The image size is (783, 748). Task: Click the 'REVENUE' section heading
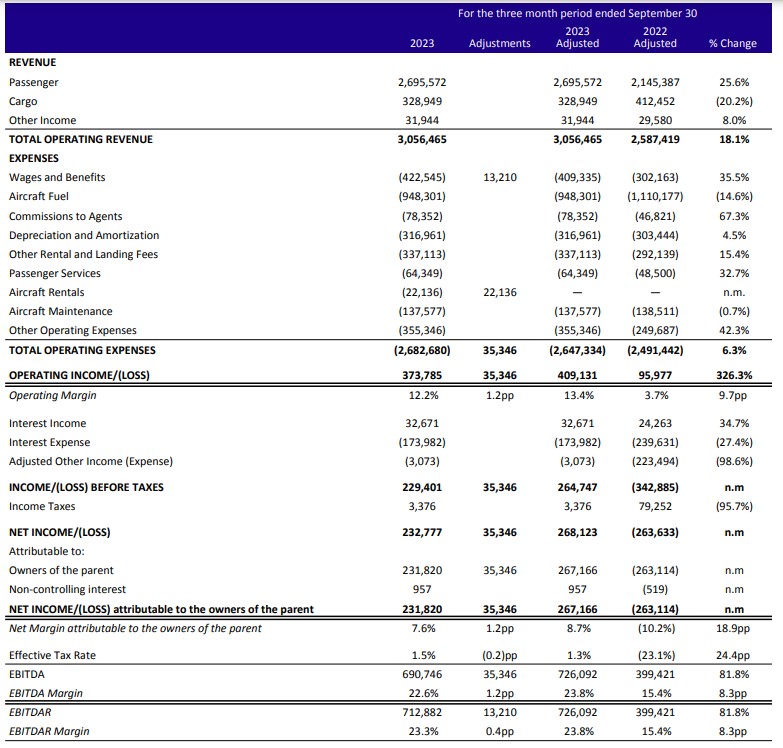click(x=32, y=62)
